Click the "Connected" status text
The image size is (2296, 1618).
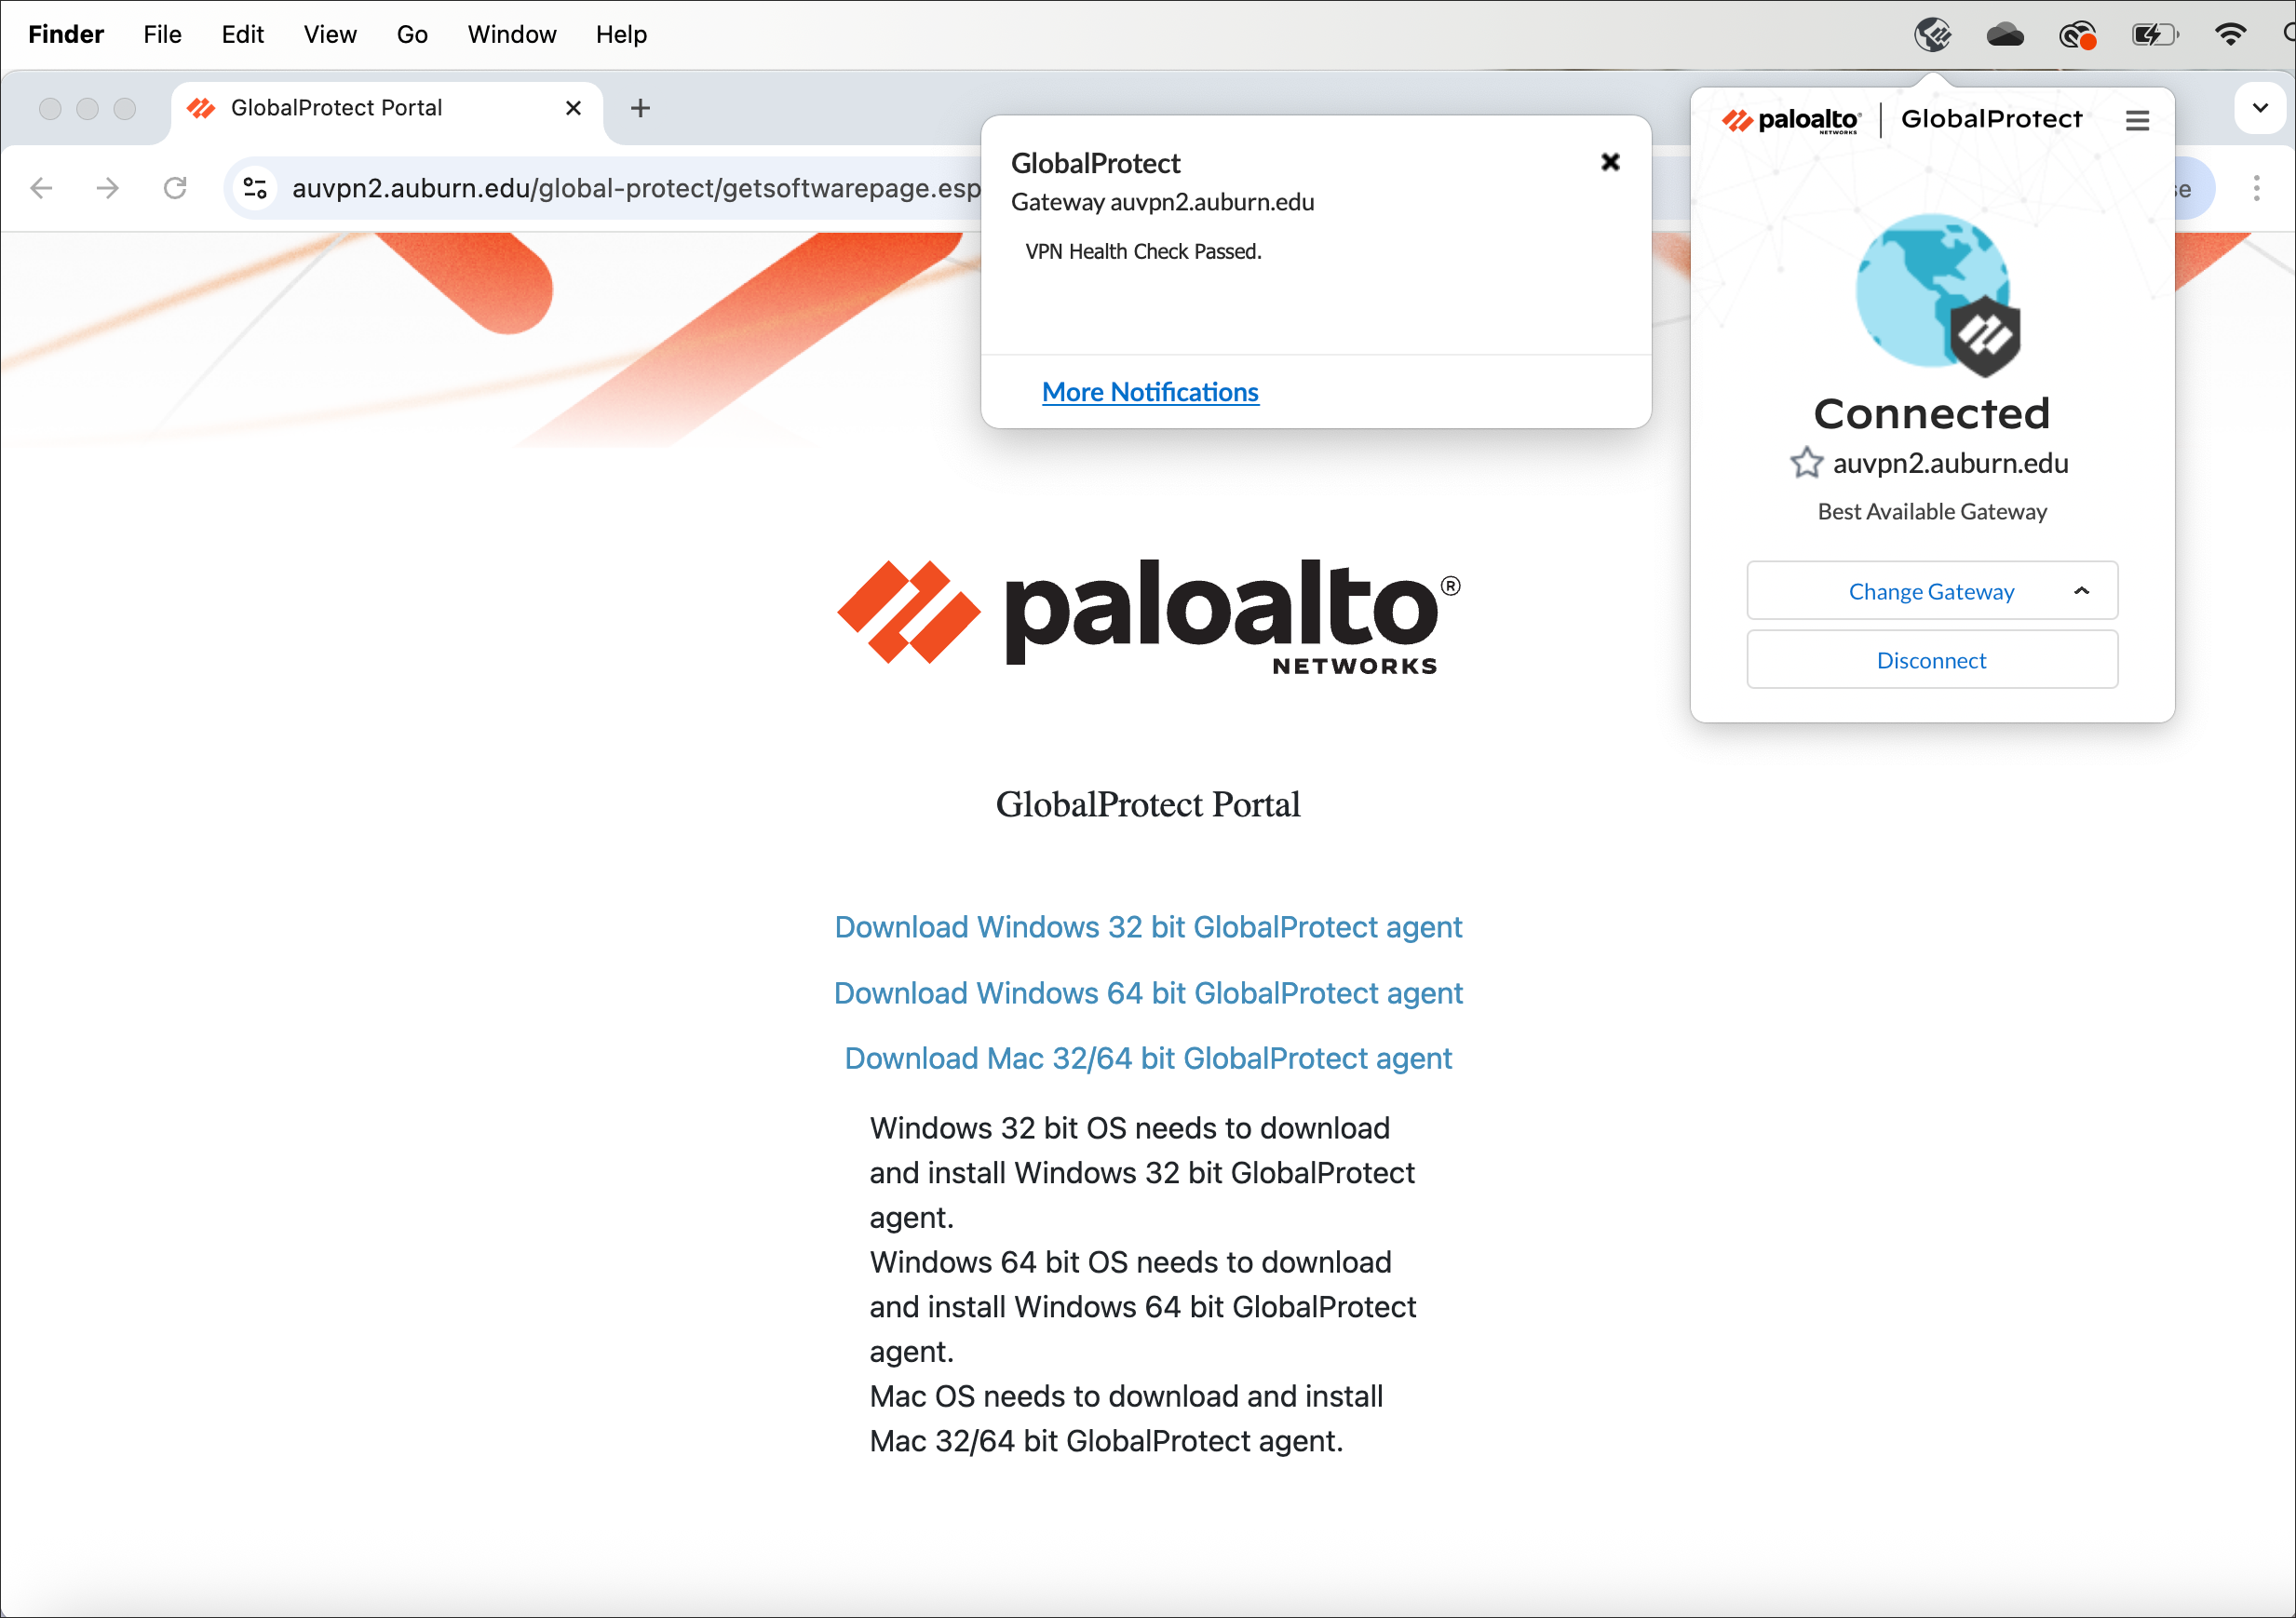(x=1932, y=414)
